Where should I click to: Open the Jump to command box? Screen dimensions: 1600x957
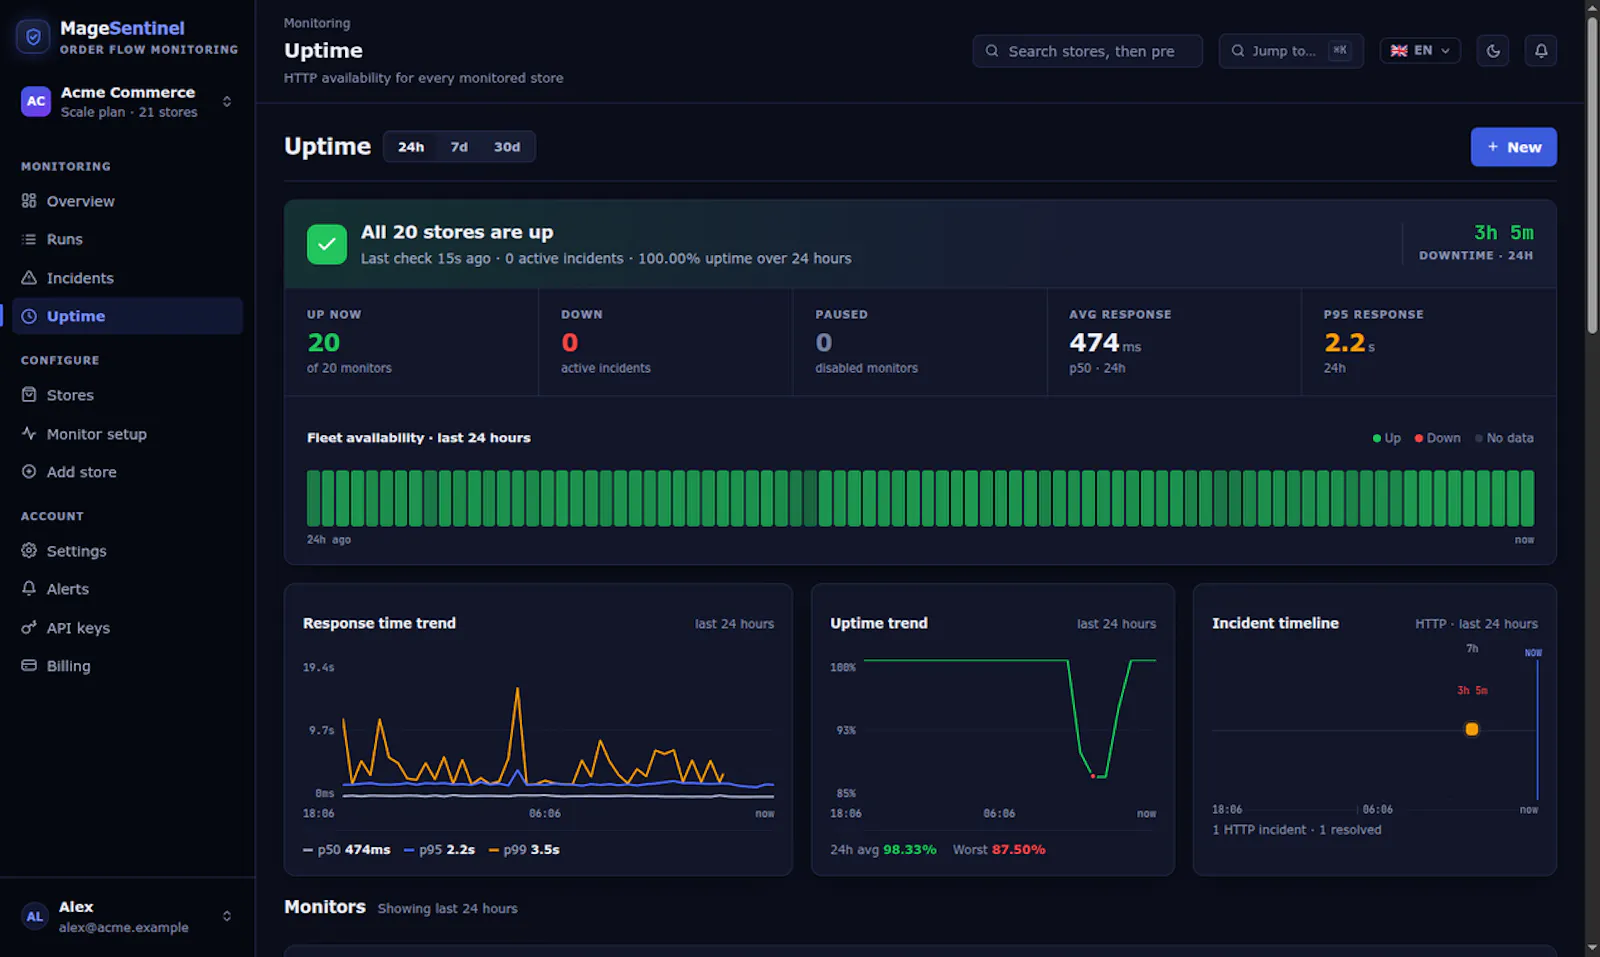pyautogui.click(x=1291, y=51)
